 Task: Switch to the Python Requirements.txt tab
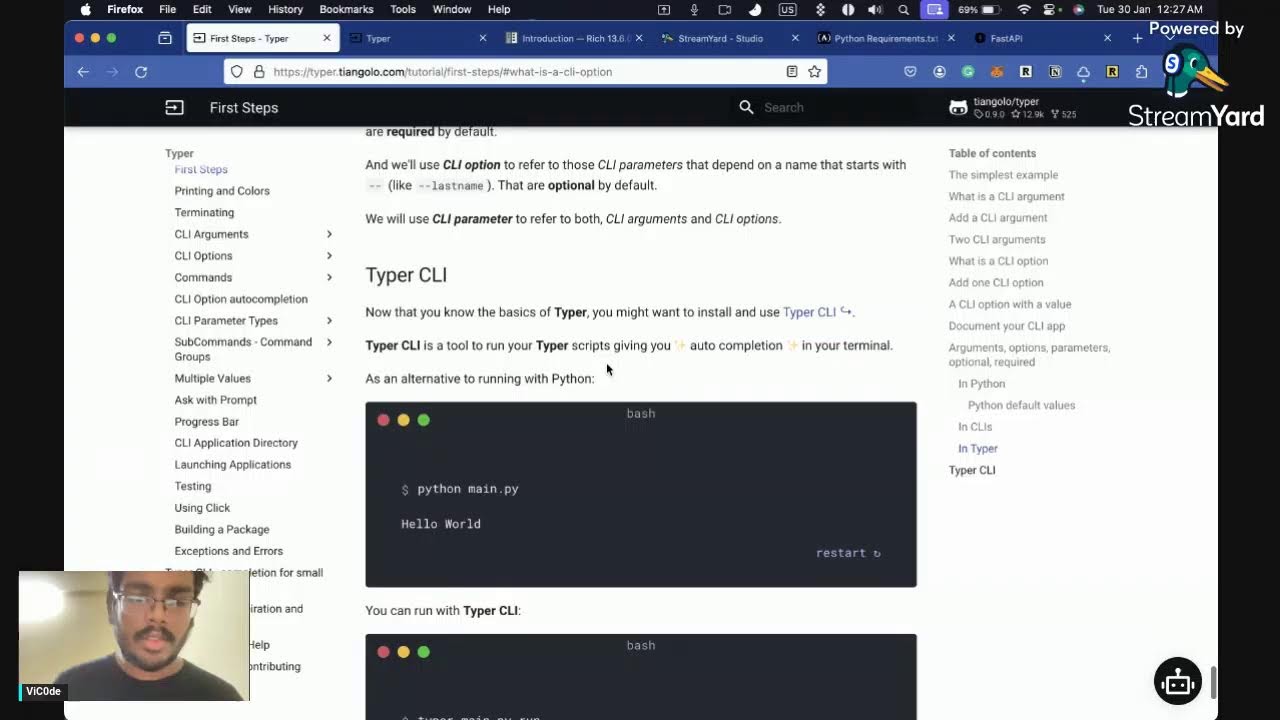[886, 38]
